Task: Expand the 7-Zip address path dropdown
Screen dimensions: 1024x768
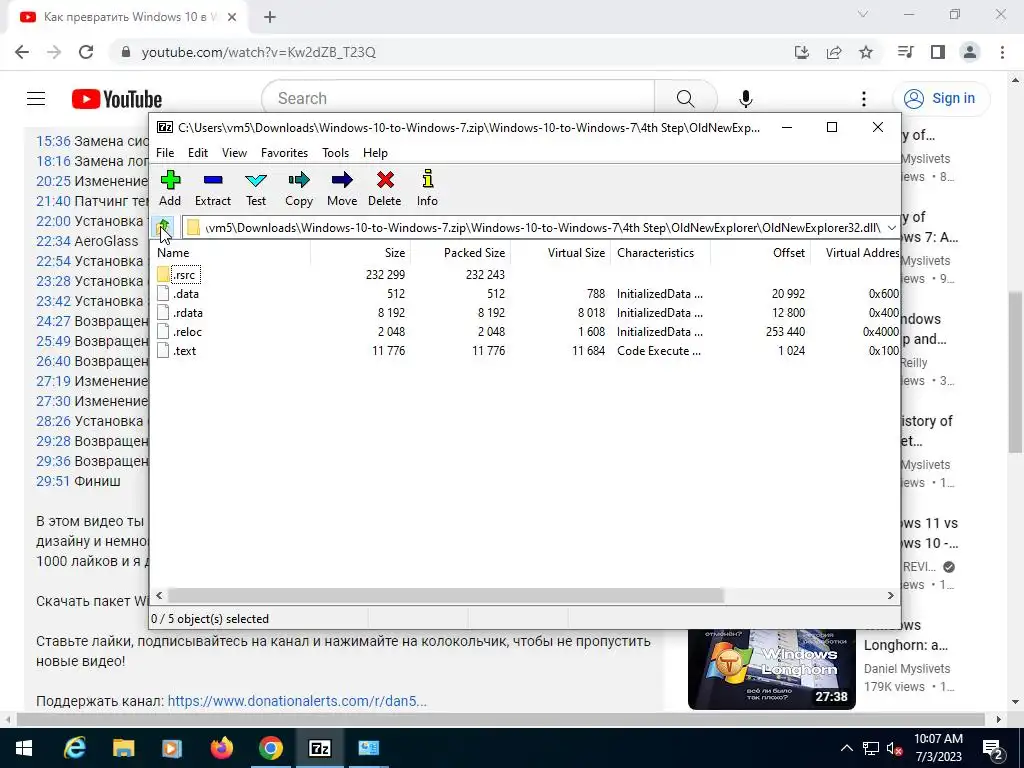Action: [891, 227]
